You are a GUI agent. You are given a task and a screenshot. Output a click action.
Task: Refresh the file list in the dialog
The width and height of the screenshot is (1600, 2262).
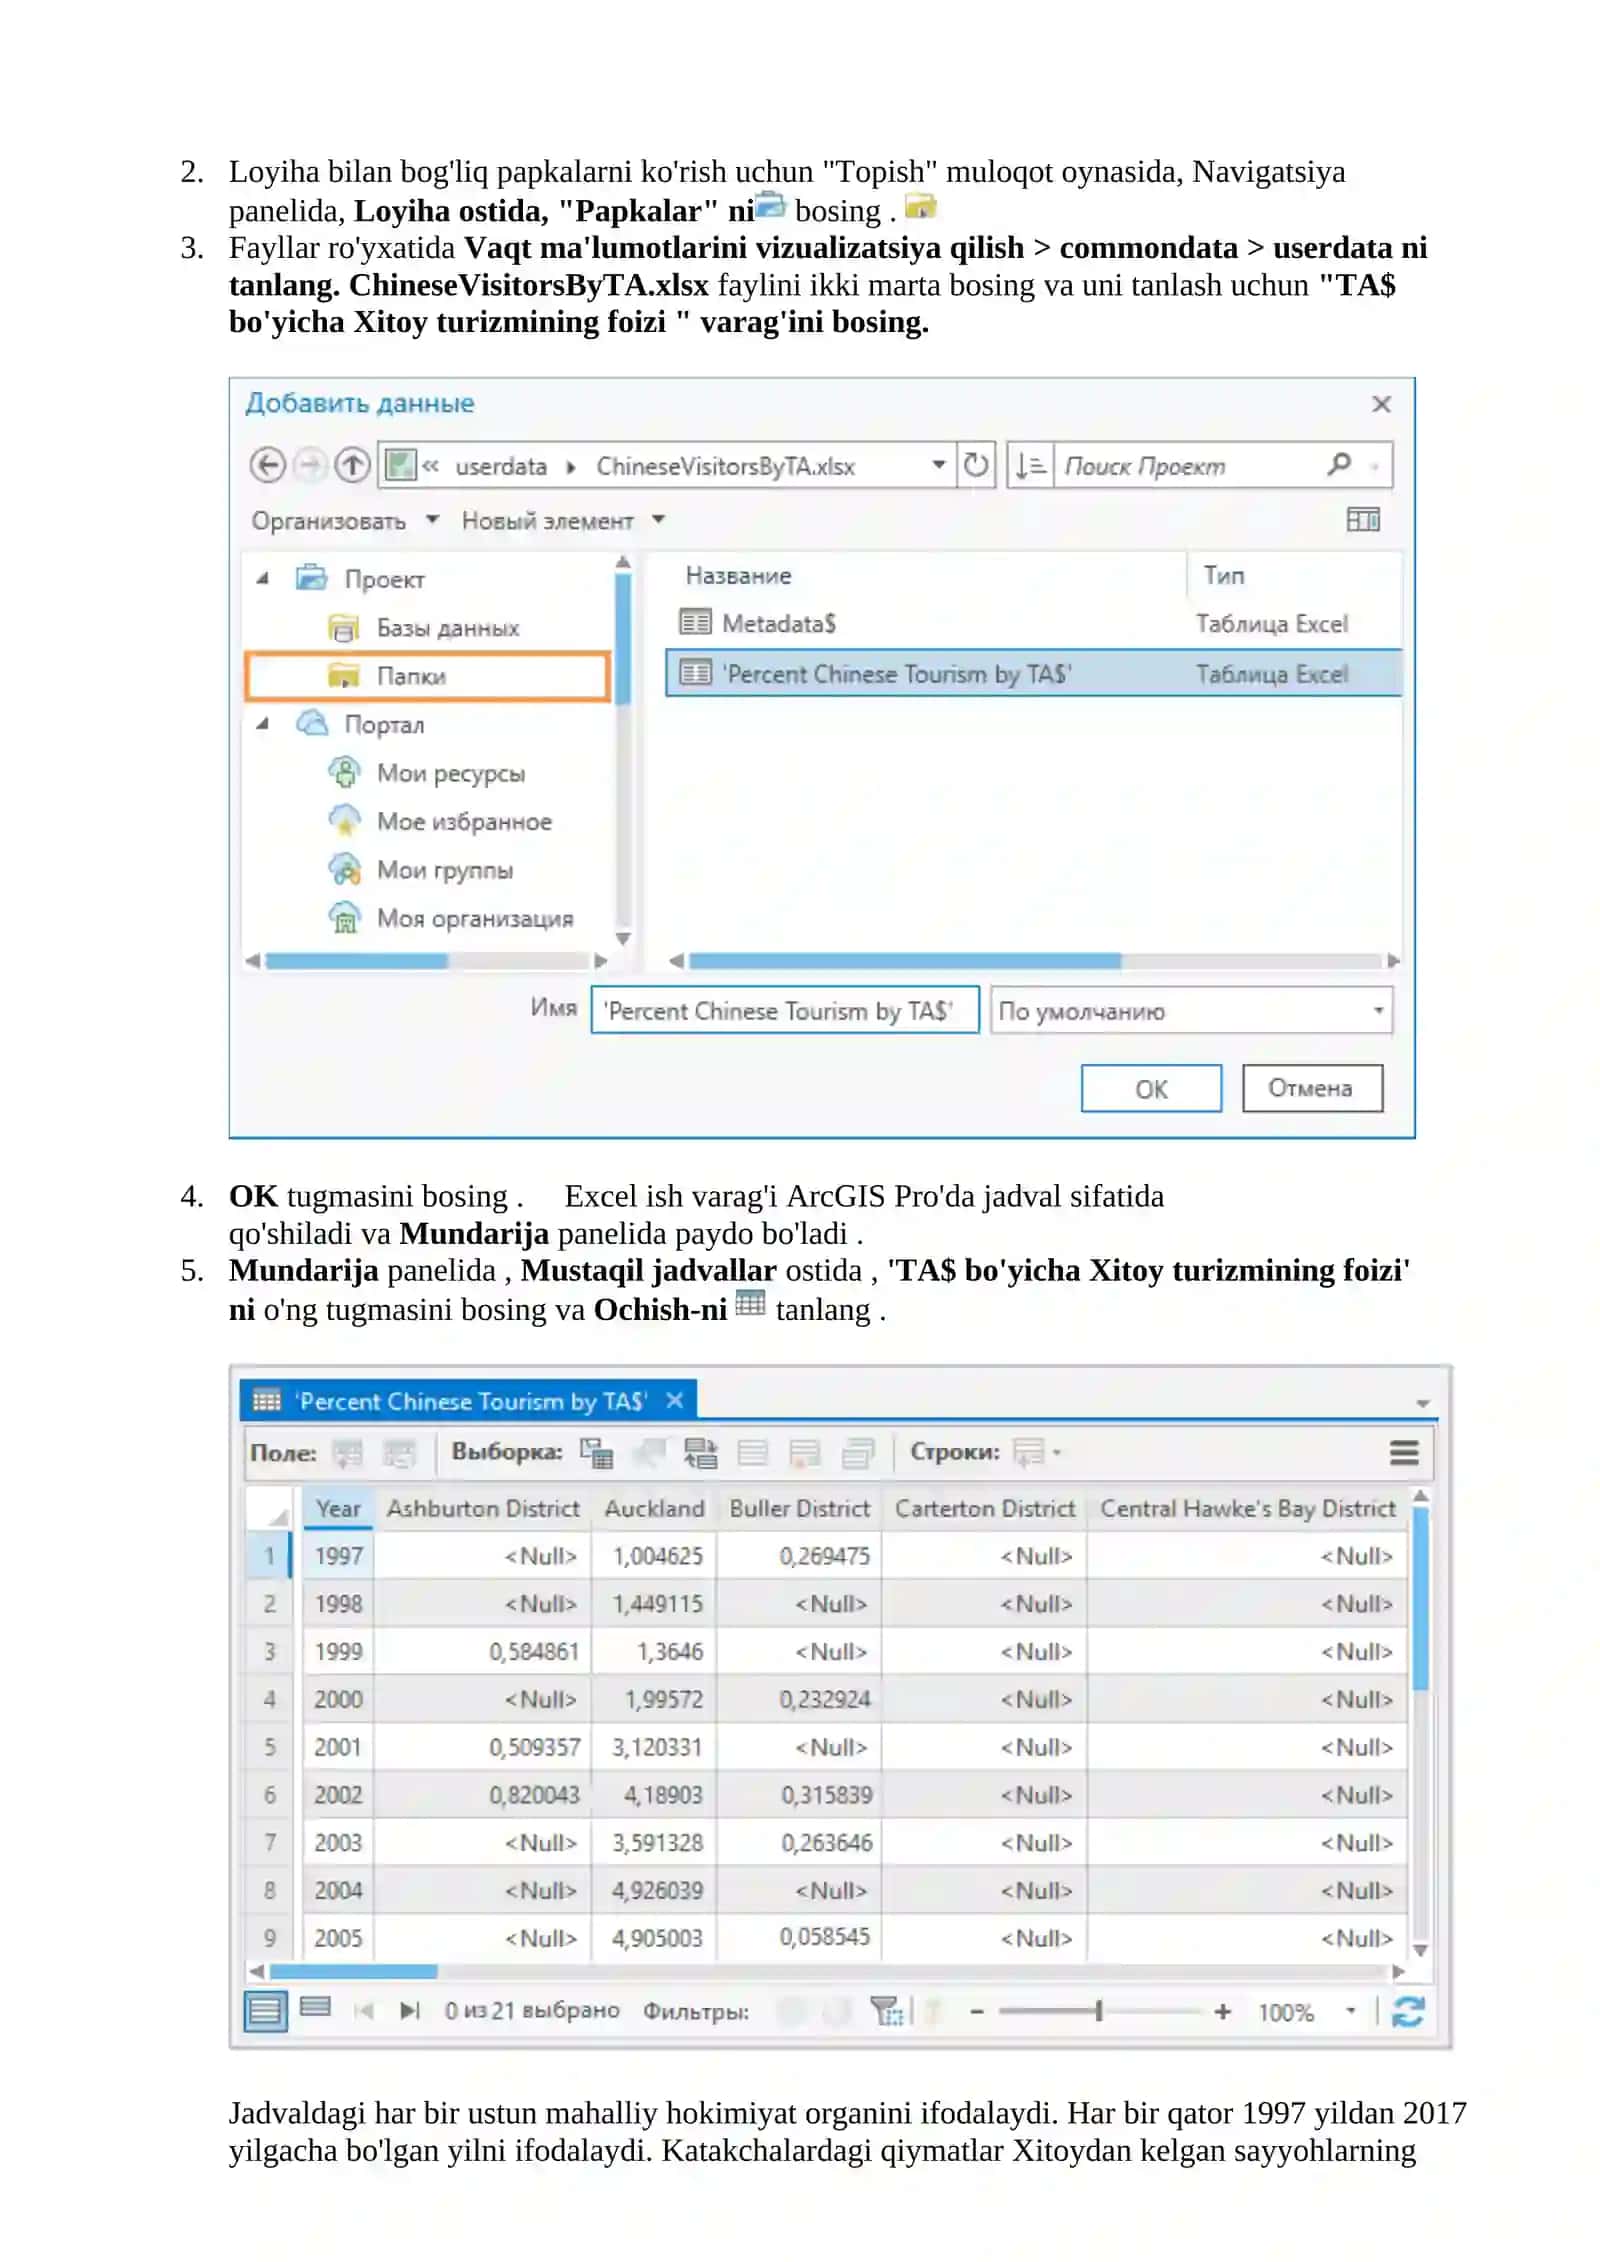[975, 465]
